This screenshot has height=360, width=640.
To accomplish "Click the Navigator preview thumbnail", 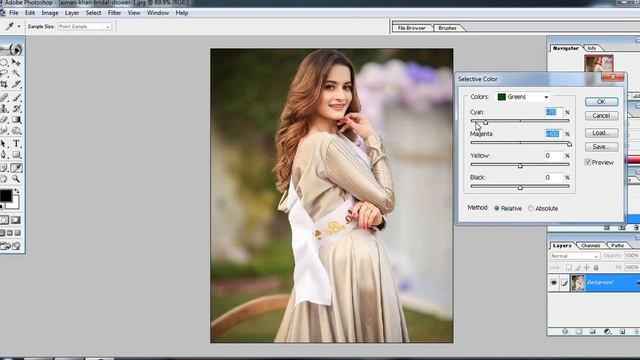I will 599,63.
